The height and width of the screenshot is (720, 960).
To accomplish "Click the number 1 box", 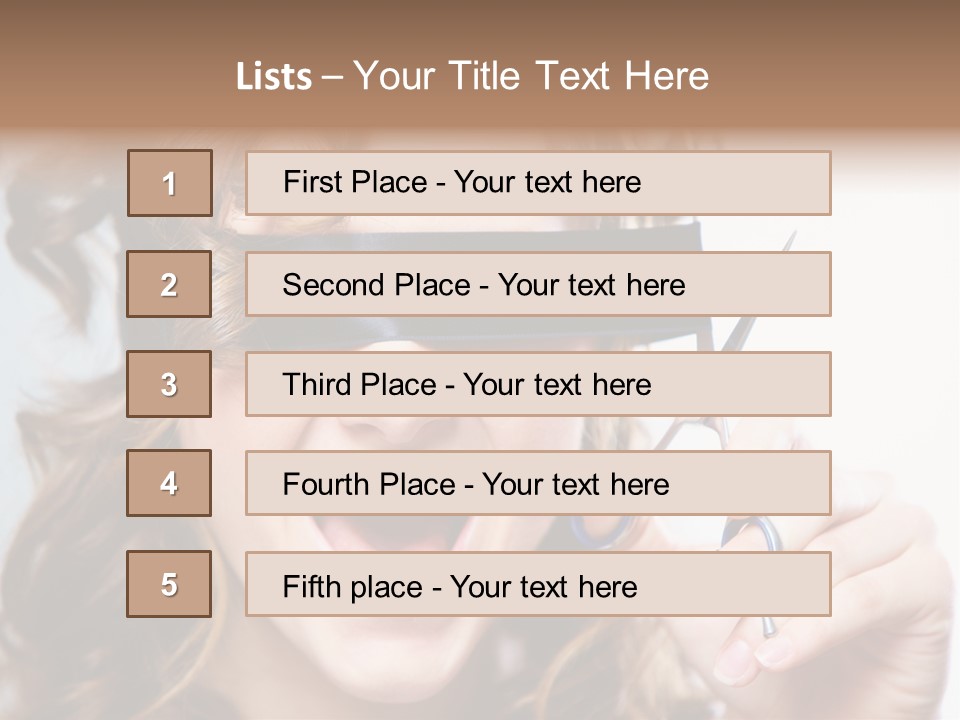I will pos(170,183).
